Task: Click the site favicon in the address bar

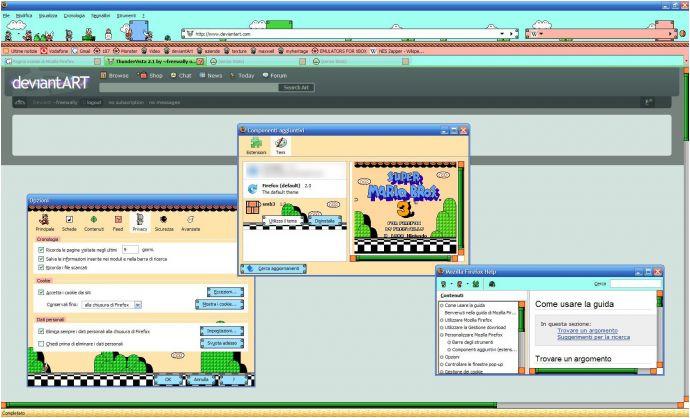Action: [x=190, y=33]
